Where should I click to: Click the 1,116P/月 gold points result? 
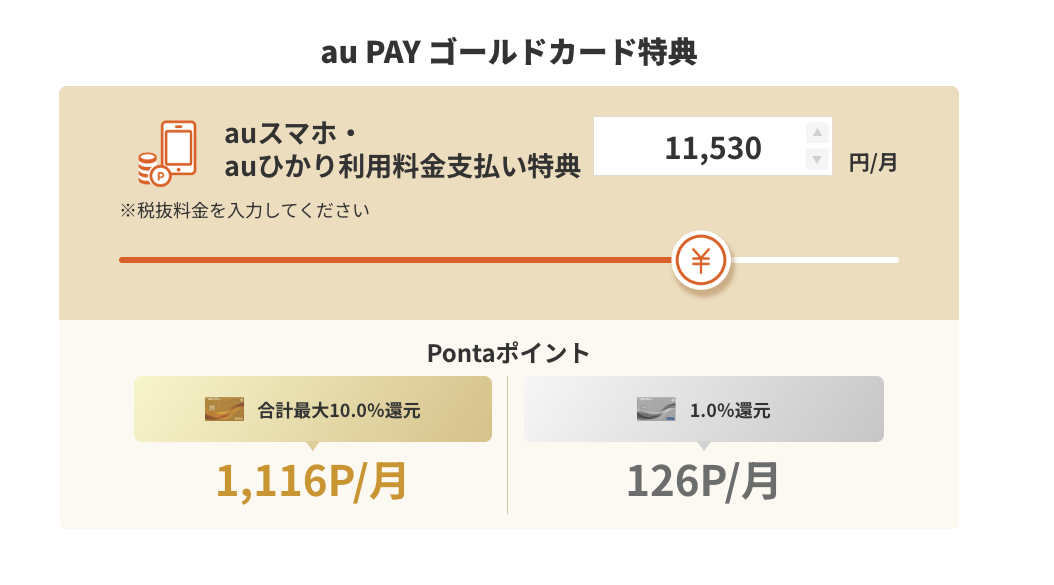coord(312,481)
